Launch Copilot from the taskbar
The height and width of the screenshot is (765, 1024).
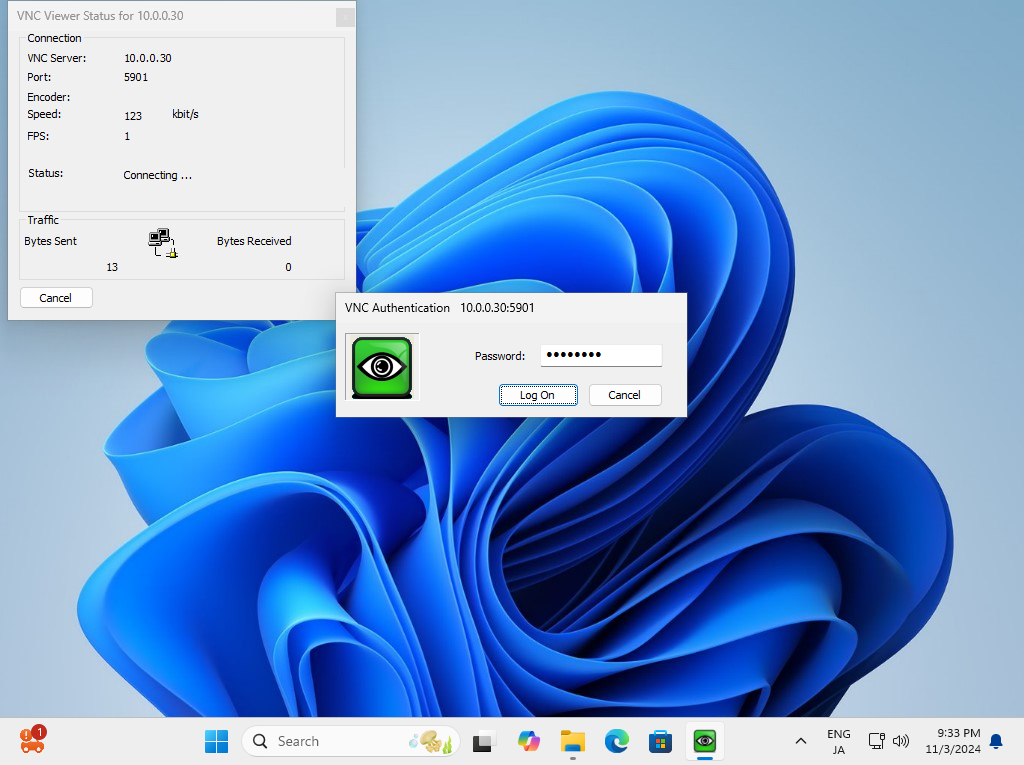(528, 741)
